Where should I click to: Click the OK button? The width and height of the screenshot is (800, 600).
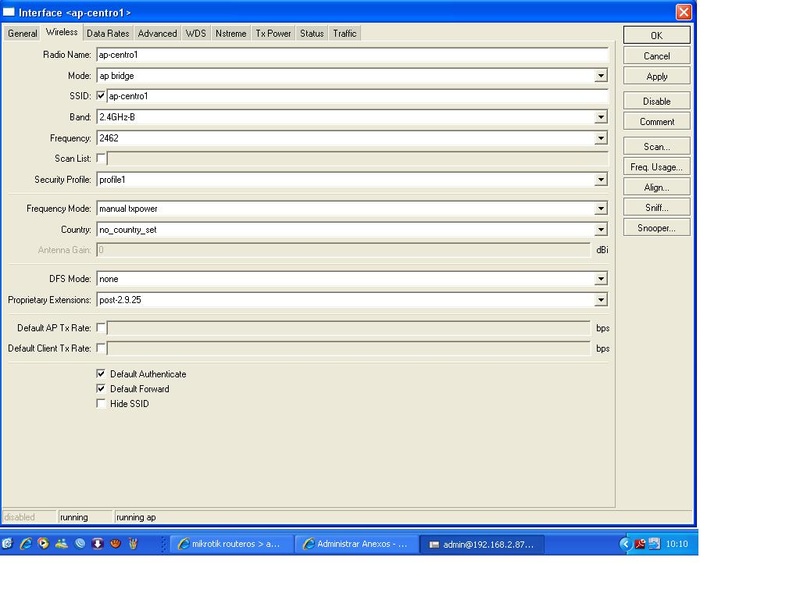tap(657, 35)
